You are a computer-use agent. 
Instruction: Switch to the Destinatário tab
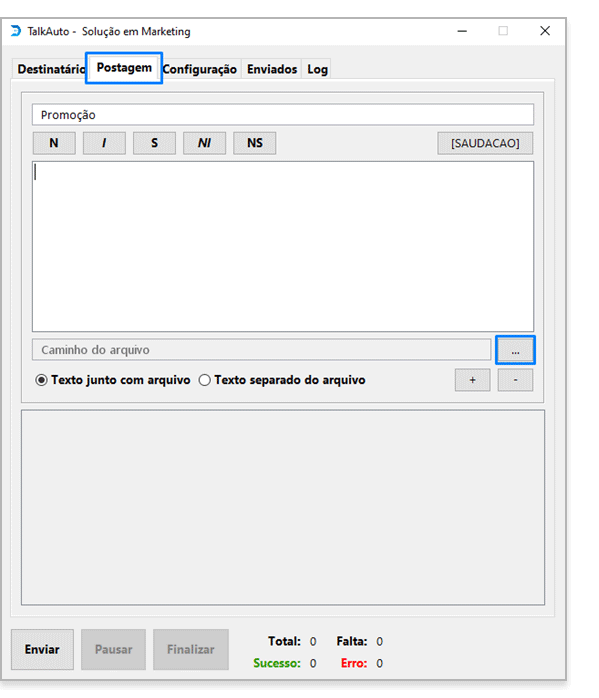point(49,69)
